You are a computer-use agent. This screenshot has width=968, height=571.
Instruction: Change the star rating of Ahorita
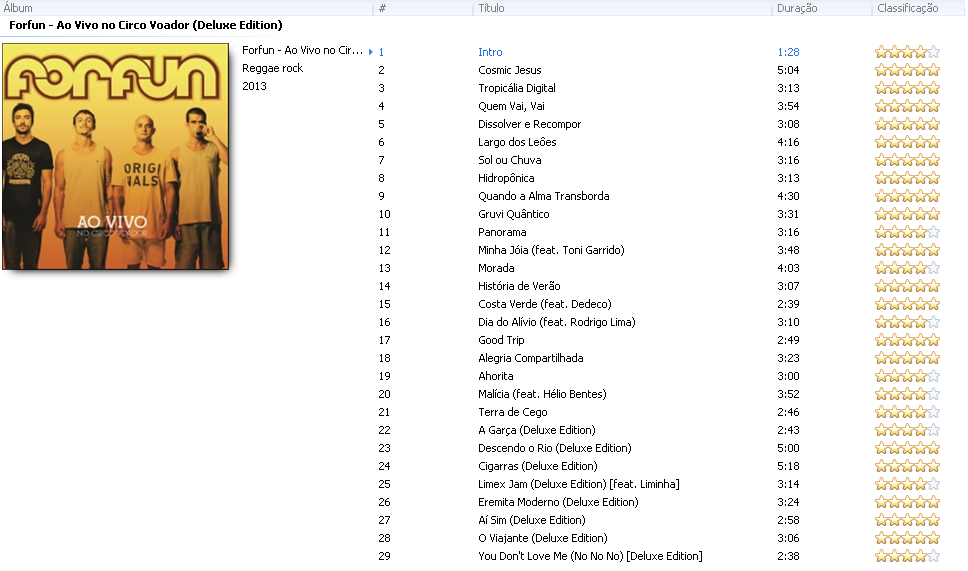pos(908,376)
